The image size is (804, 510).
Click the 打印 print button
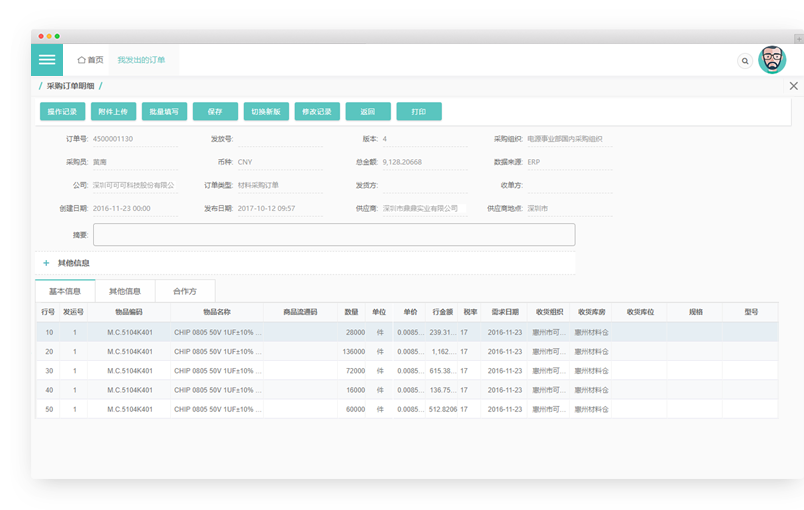[x=419, y=112]
